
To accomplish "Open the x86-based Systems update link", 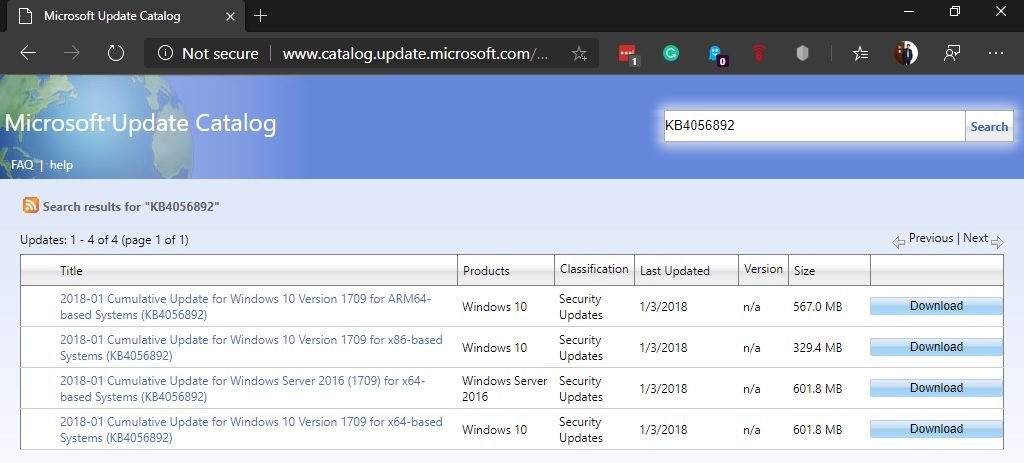I will 251,347.
